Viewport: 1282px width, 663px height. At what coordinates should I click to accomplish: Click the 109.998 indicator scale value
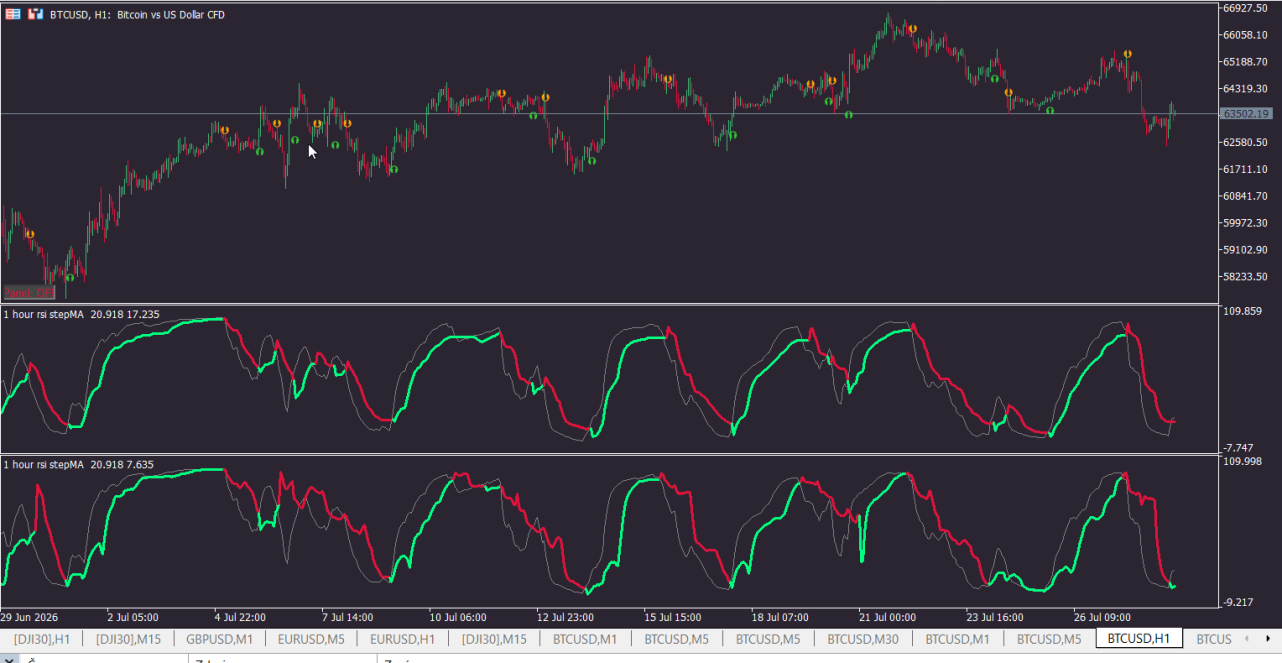click(1242, 461)
